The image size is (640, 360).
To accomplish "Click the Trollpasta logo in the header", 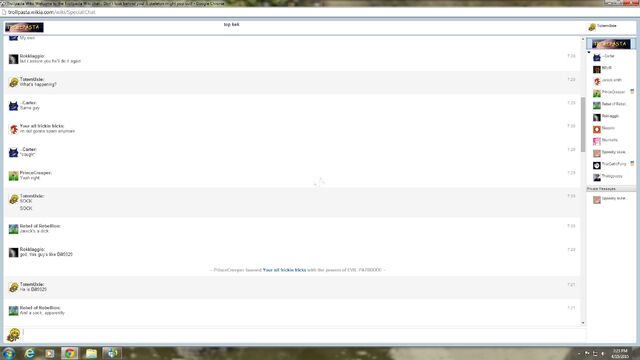I will point(24,27).
